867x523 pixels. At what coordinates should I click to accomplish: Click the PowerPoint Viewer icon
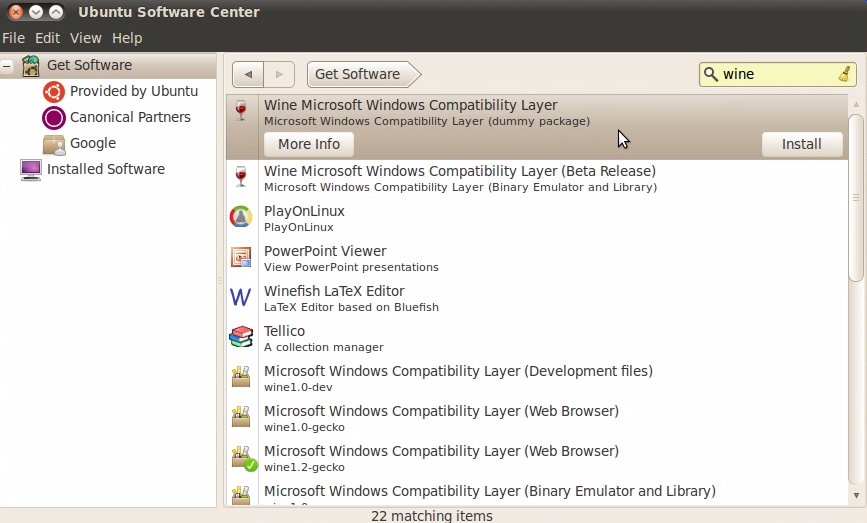click(241, 257)
